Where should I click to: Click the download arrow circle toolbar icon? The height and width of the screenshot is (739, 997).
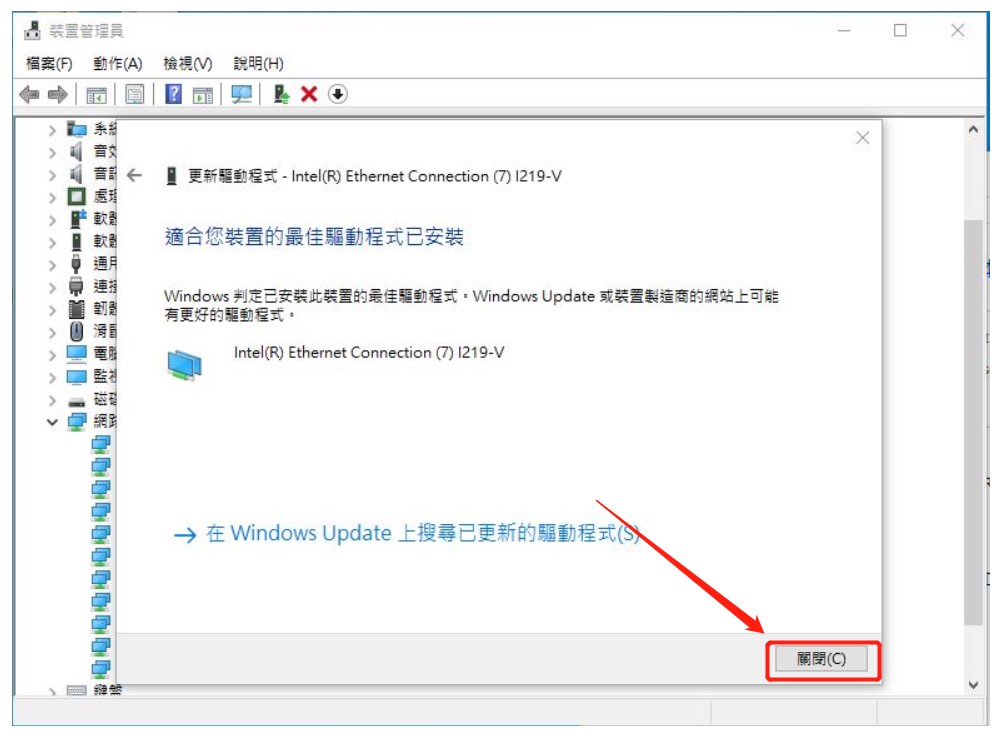pyautogui.click(x=338, y=94)
